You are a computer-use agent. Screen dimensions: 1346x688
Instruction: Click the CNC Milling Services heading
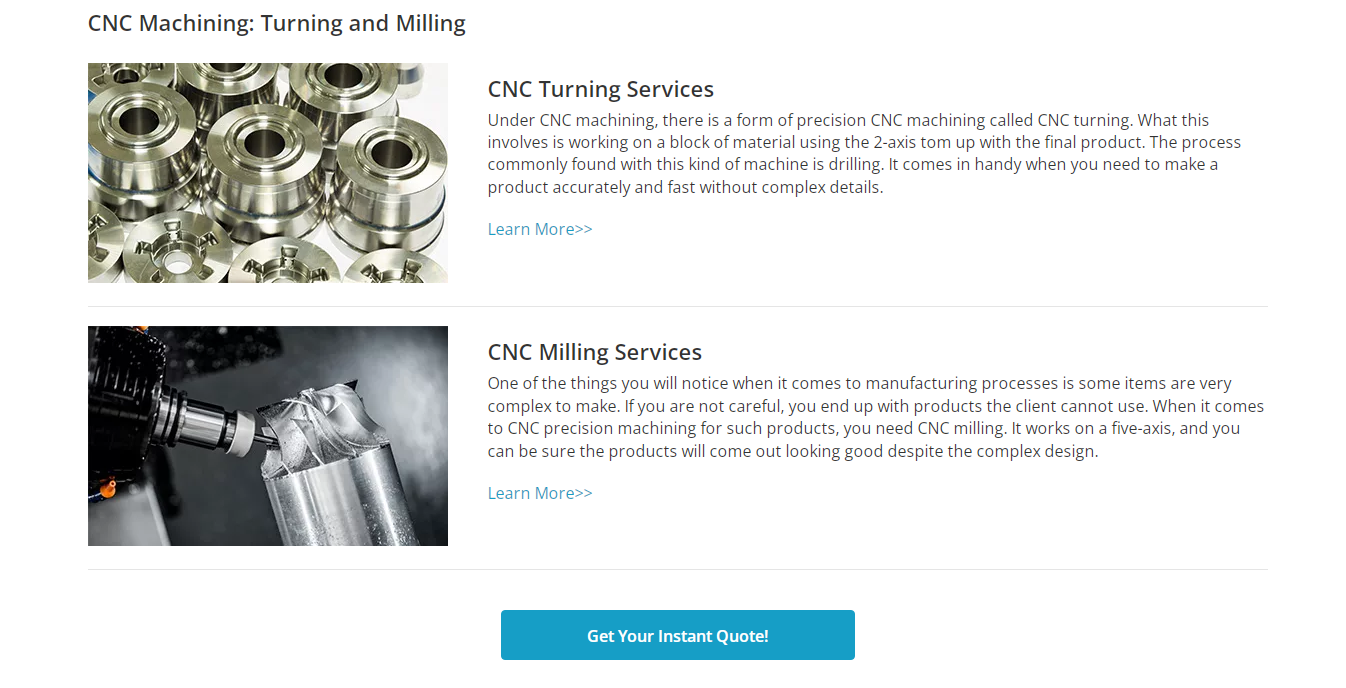pos(594,352)
